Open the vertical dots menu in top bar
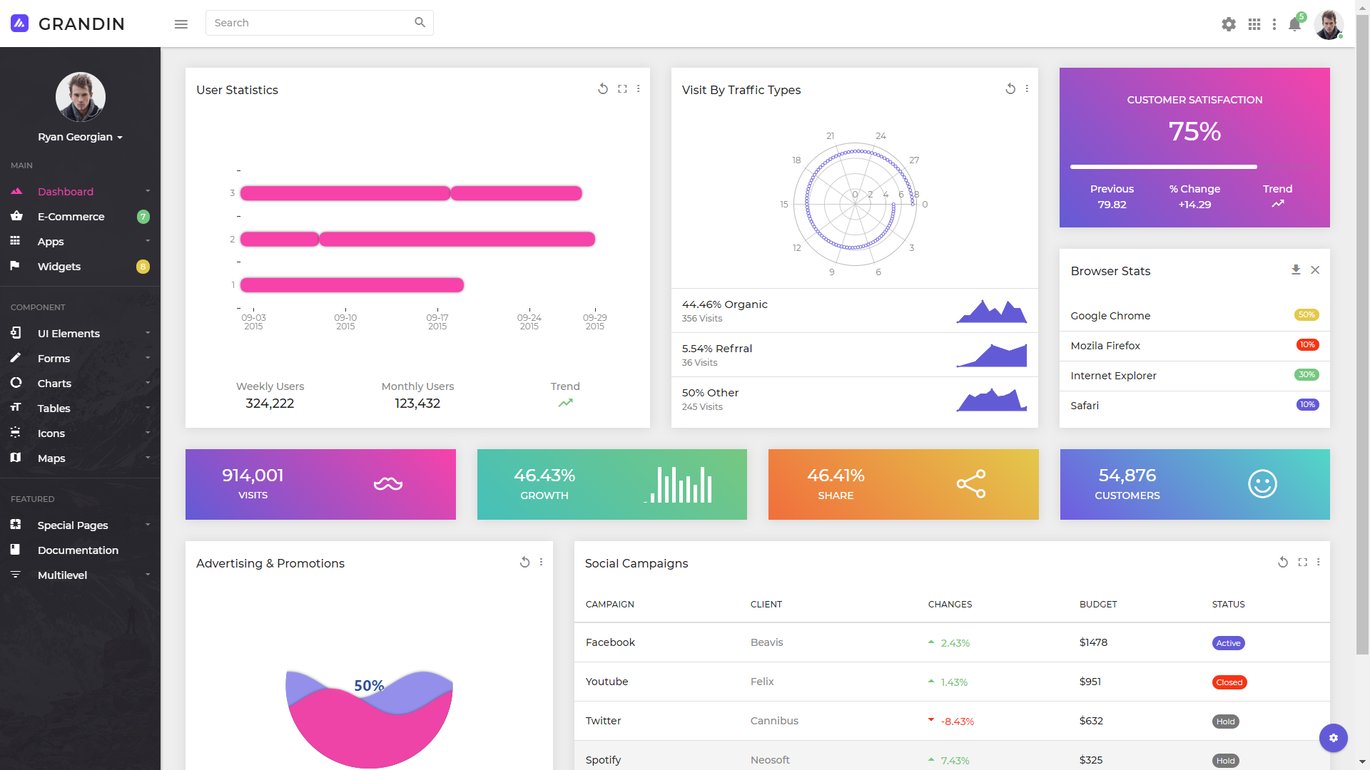Viewport: 1370px width, 770px height. [x=1274, y=24]
